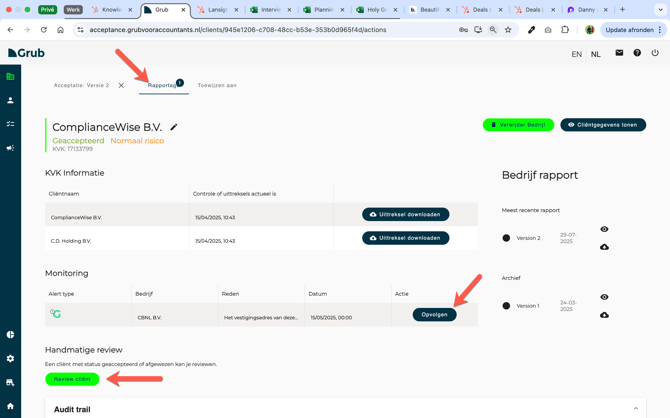670x418 pixels.
Task: Open browser extensions puzzle icon
Action: (565, 30)
